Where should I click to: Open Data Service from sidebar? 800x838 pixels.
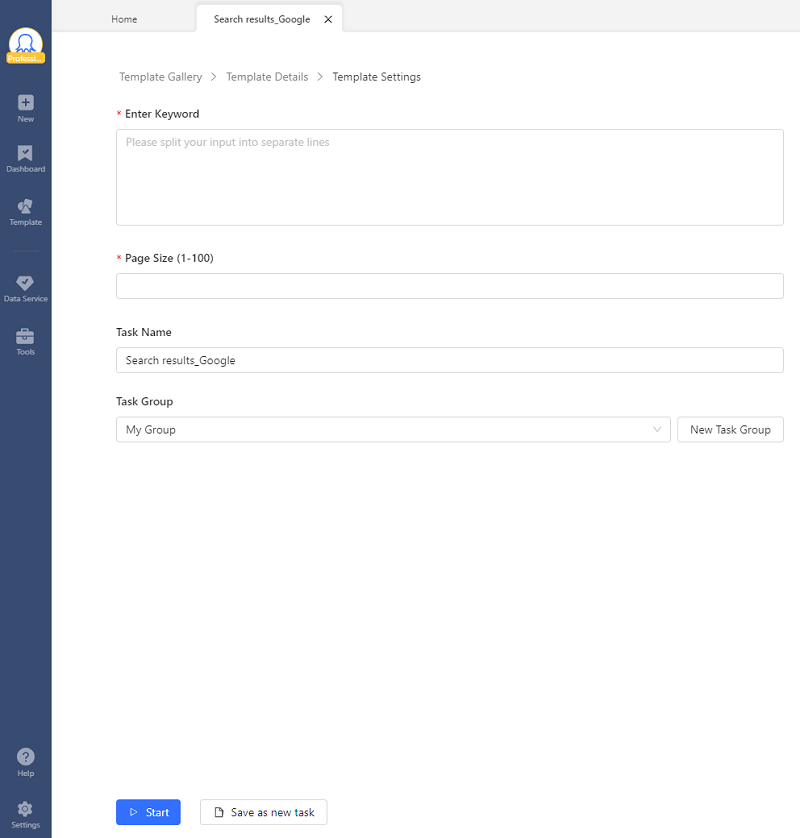point(26,289)
